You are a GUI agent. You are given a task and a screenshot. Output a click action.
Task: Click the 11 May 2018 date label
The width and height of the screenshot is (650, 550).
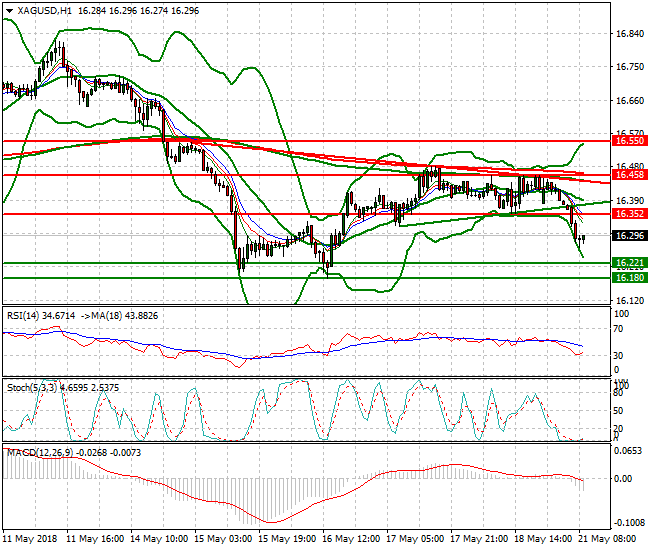pyautogui.click(x=30, y=539)
